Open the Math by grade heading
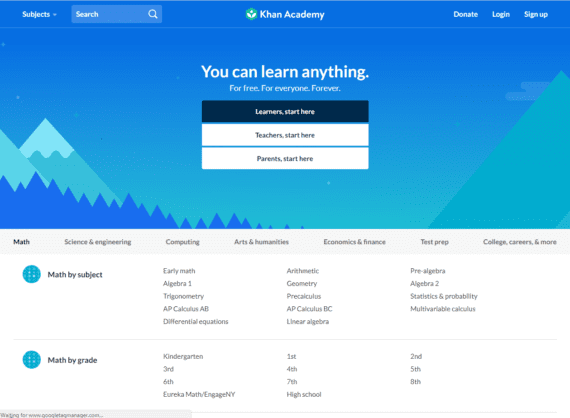 coord(72,360)
